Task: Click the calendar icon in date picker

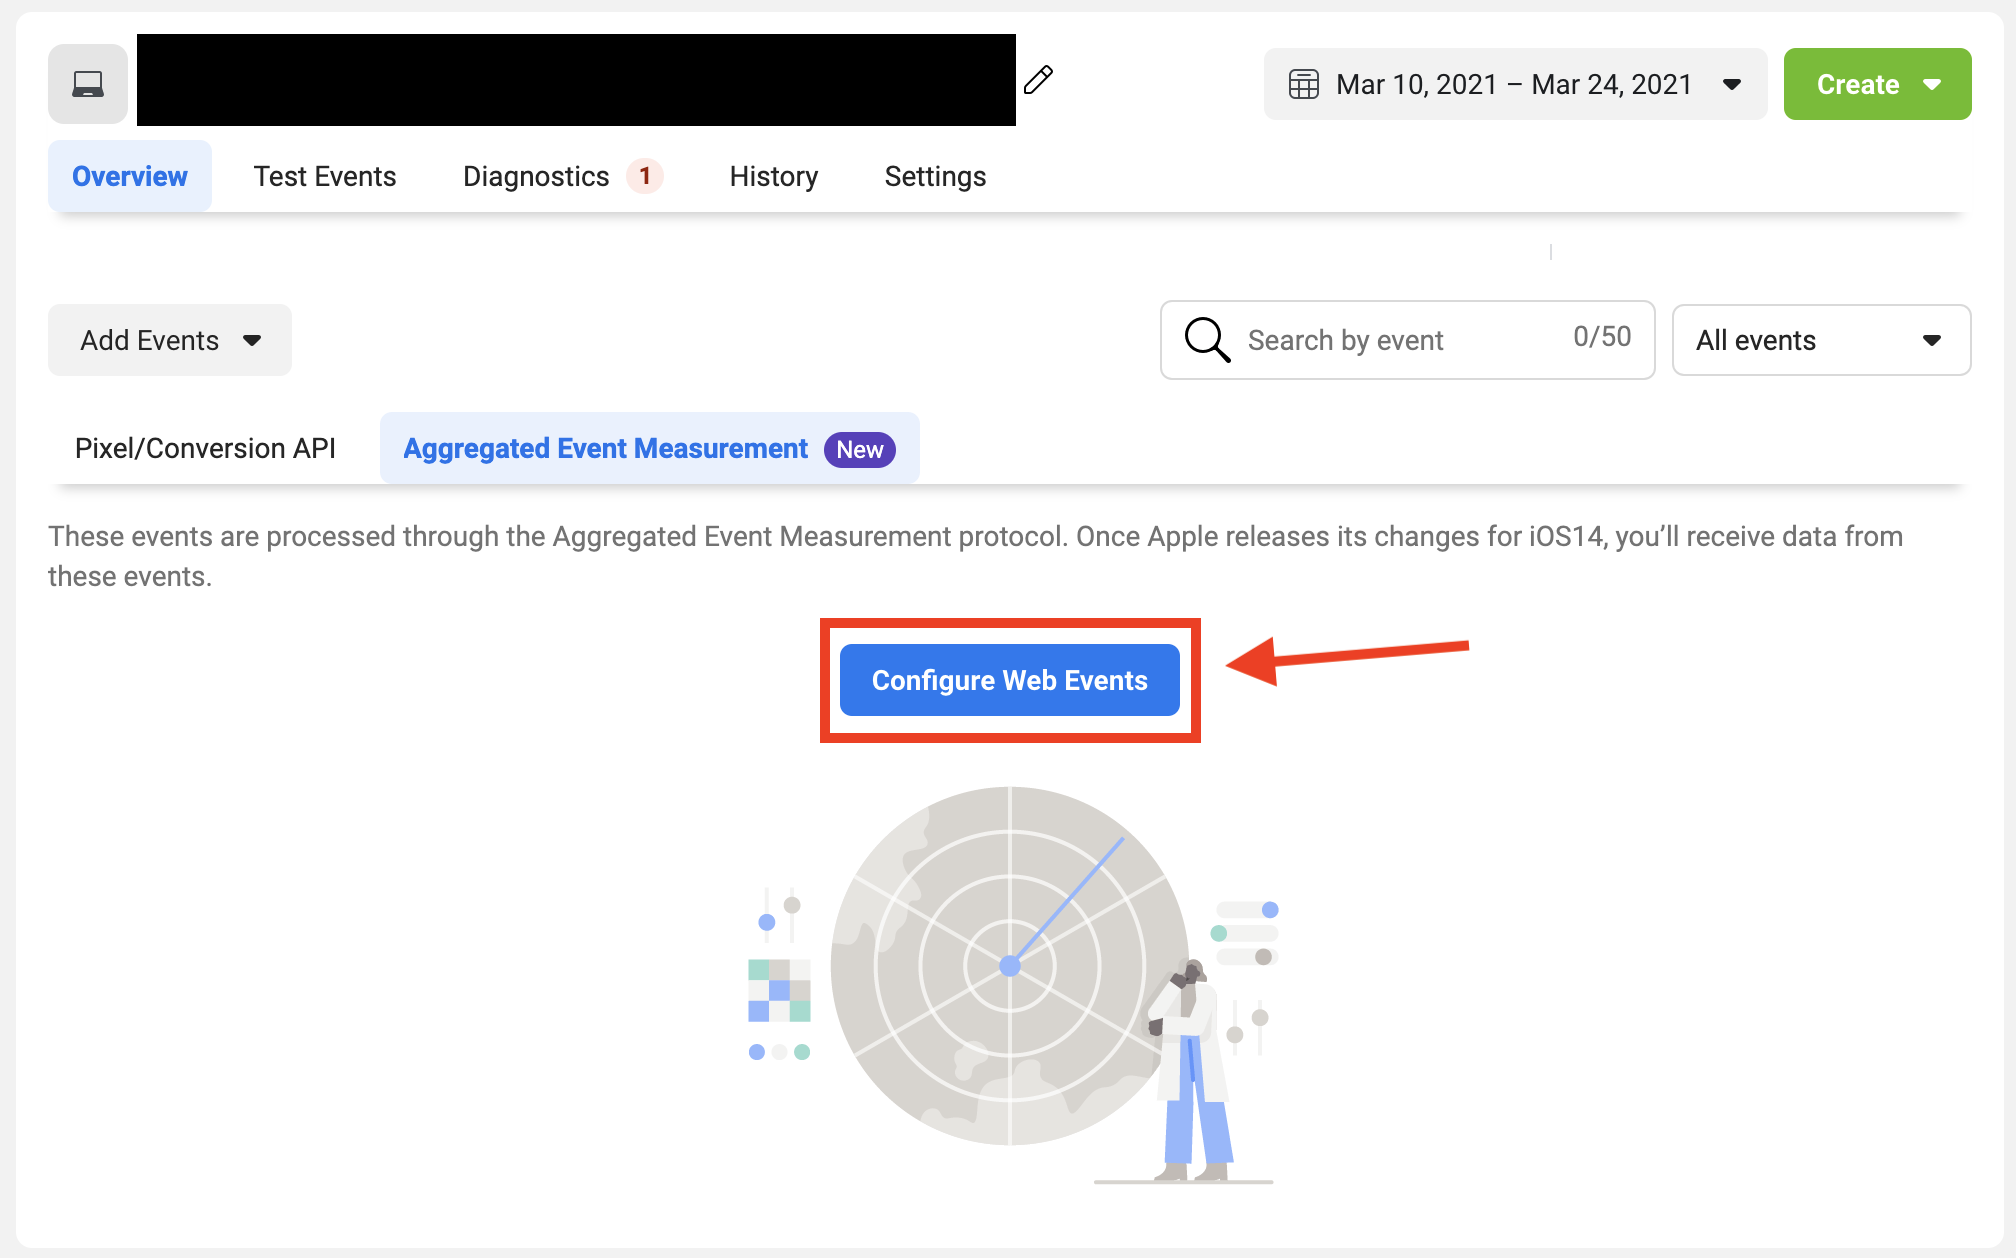Action: click(x=1303, y=84)
